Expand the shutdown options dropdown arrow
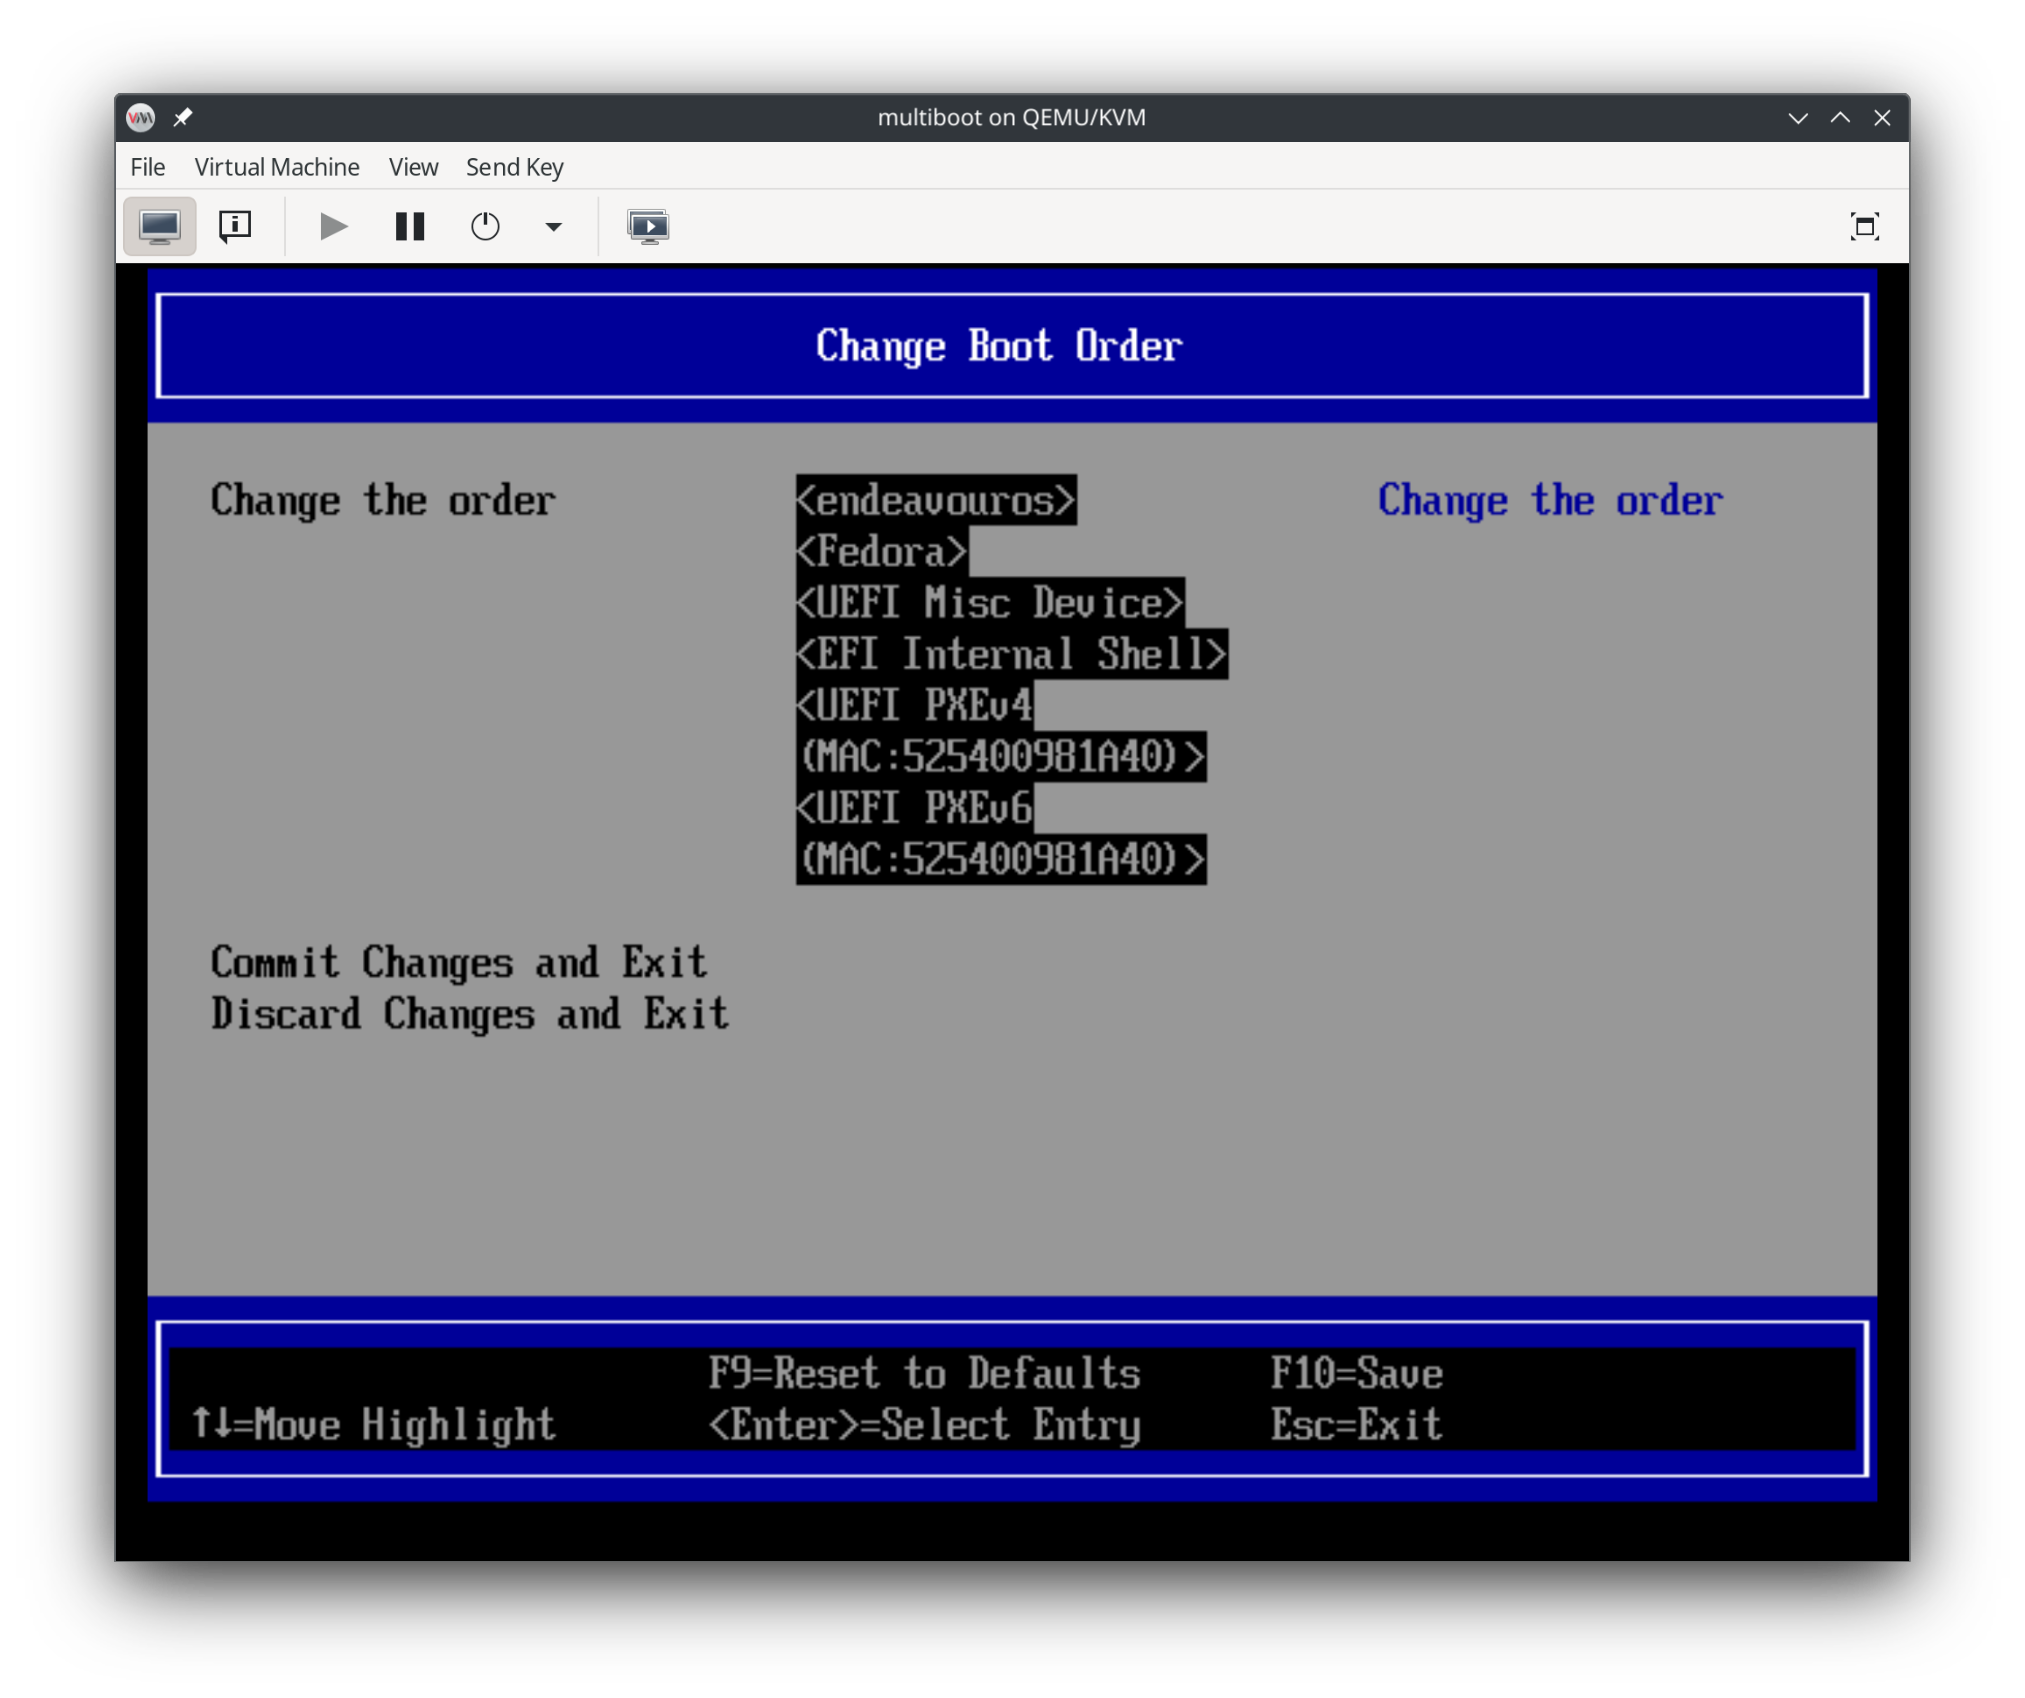2025x1698 pixels. pos(553,226)
